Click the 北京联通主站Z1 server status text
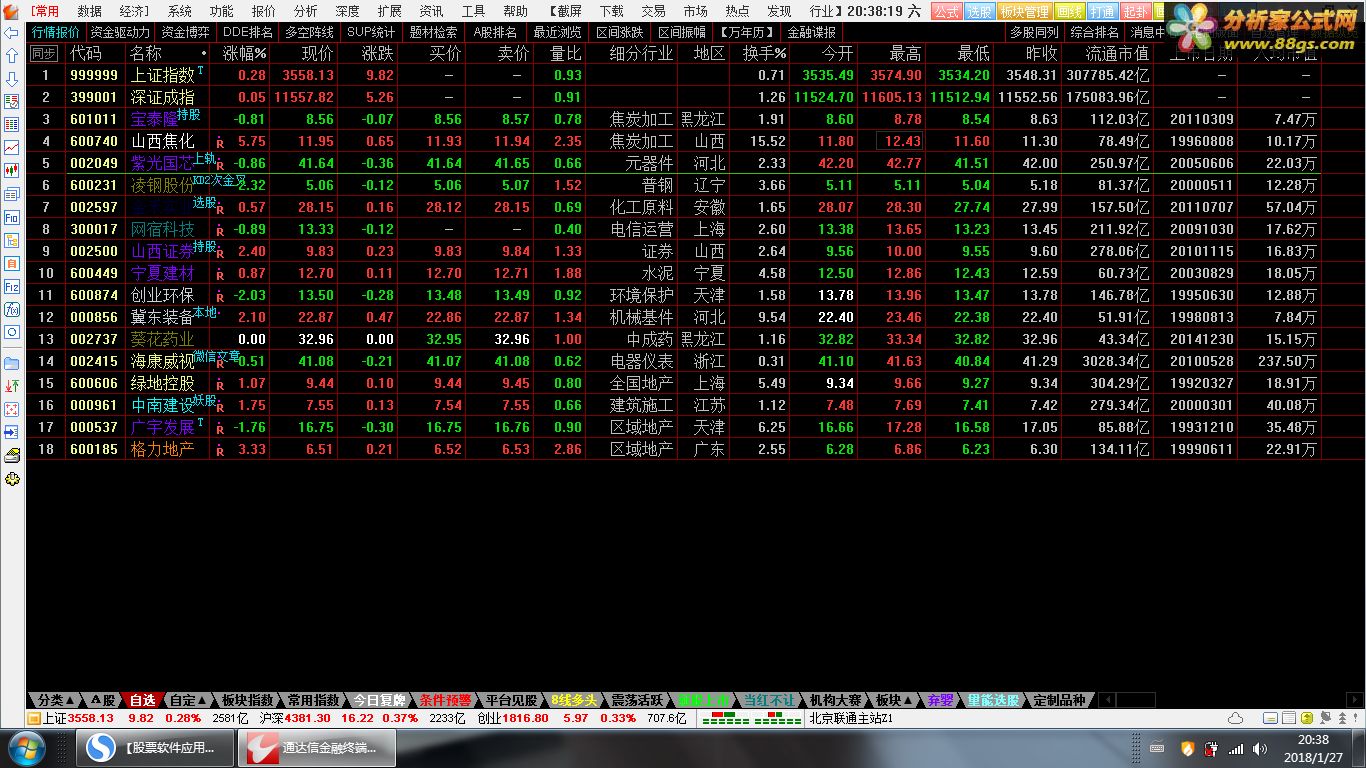1366x768 pixels. (850, 718)
